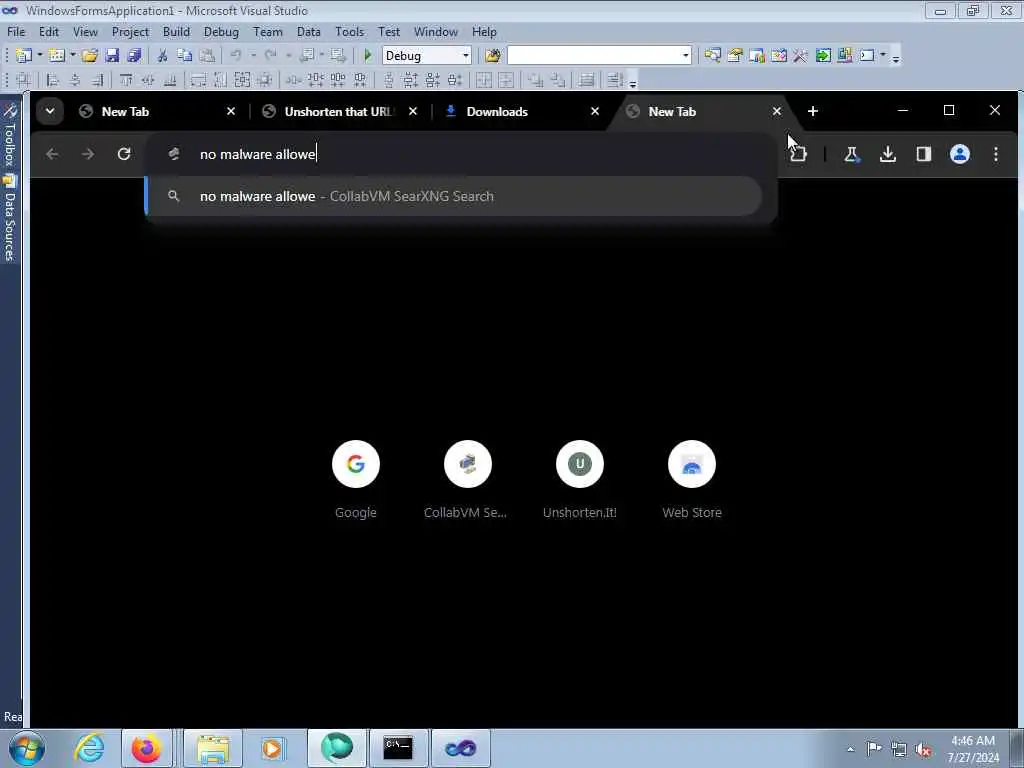1024x768 pixels.
Task: Expand the Add New Item dropdown arrow
Action: 72,56
